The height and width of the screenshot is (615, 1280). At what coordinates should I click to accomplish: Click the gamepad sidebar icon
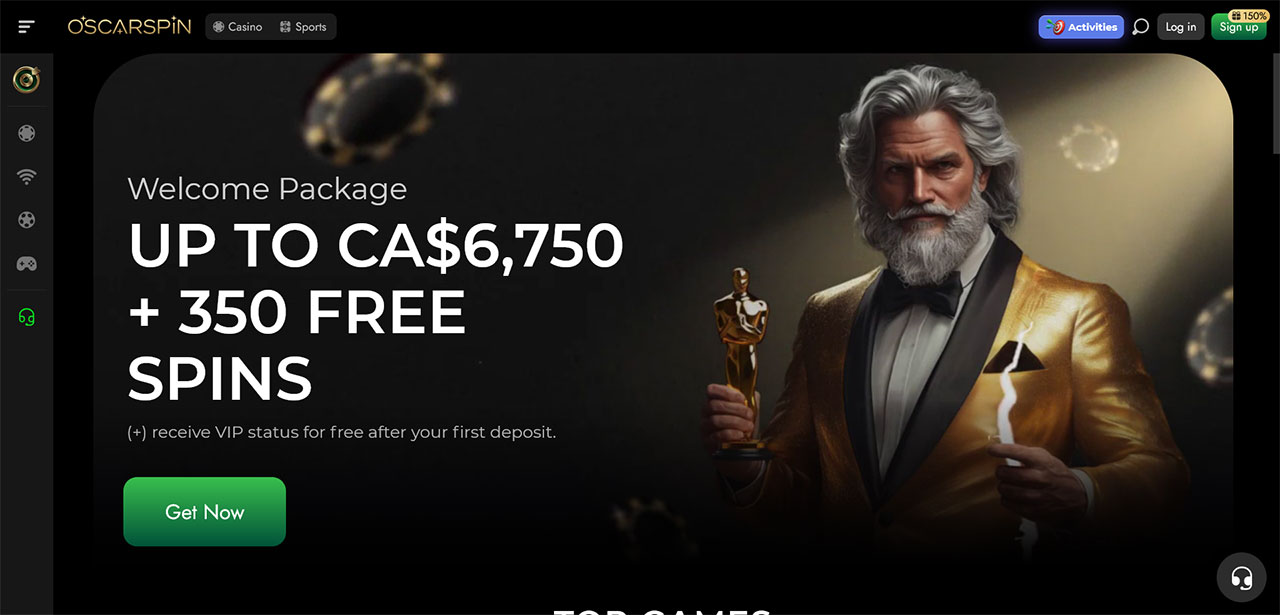[27, 264]
